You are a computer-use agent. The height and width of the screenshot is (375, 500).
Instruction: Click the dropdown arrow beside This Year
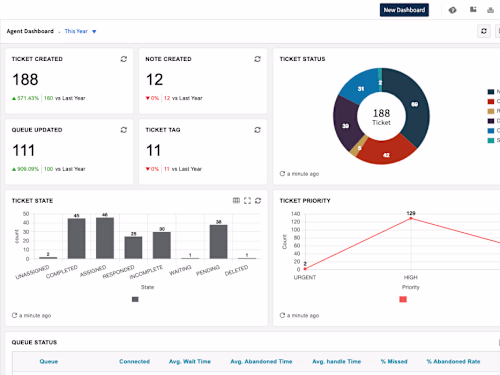94,31
